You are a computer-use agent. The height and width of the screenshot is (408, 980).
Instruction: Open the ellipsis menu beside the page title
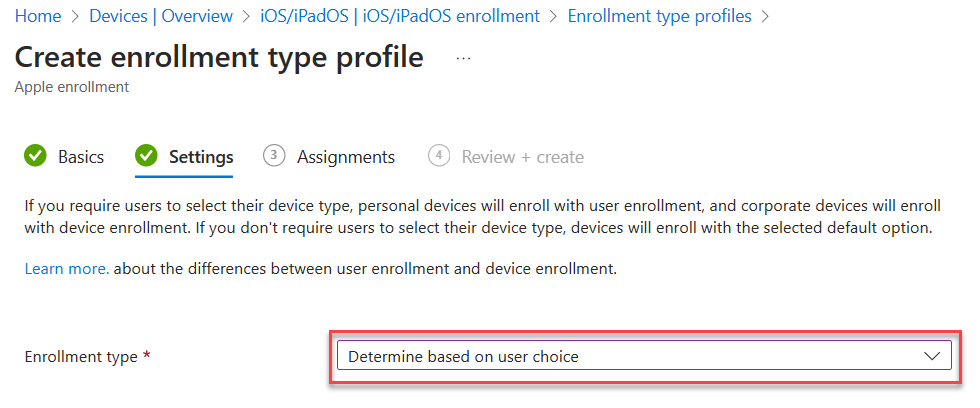(463, 59)
